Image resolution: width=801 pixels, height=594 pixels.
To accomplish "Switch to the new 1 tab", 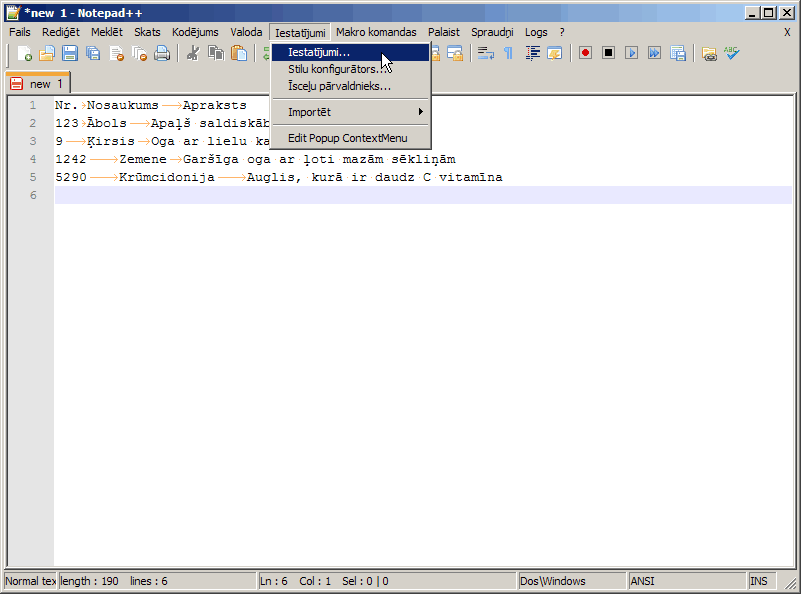I will click(x=38, y=83).
